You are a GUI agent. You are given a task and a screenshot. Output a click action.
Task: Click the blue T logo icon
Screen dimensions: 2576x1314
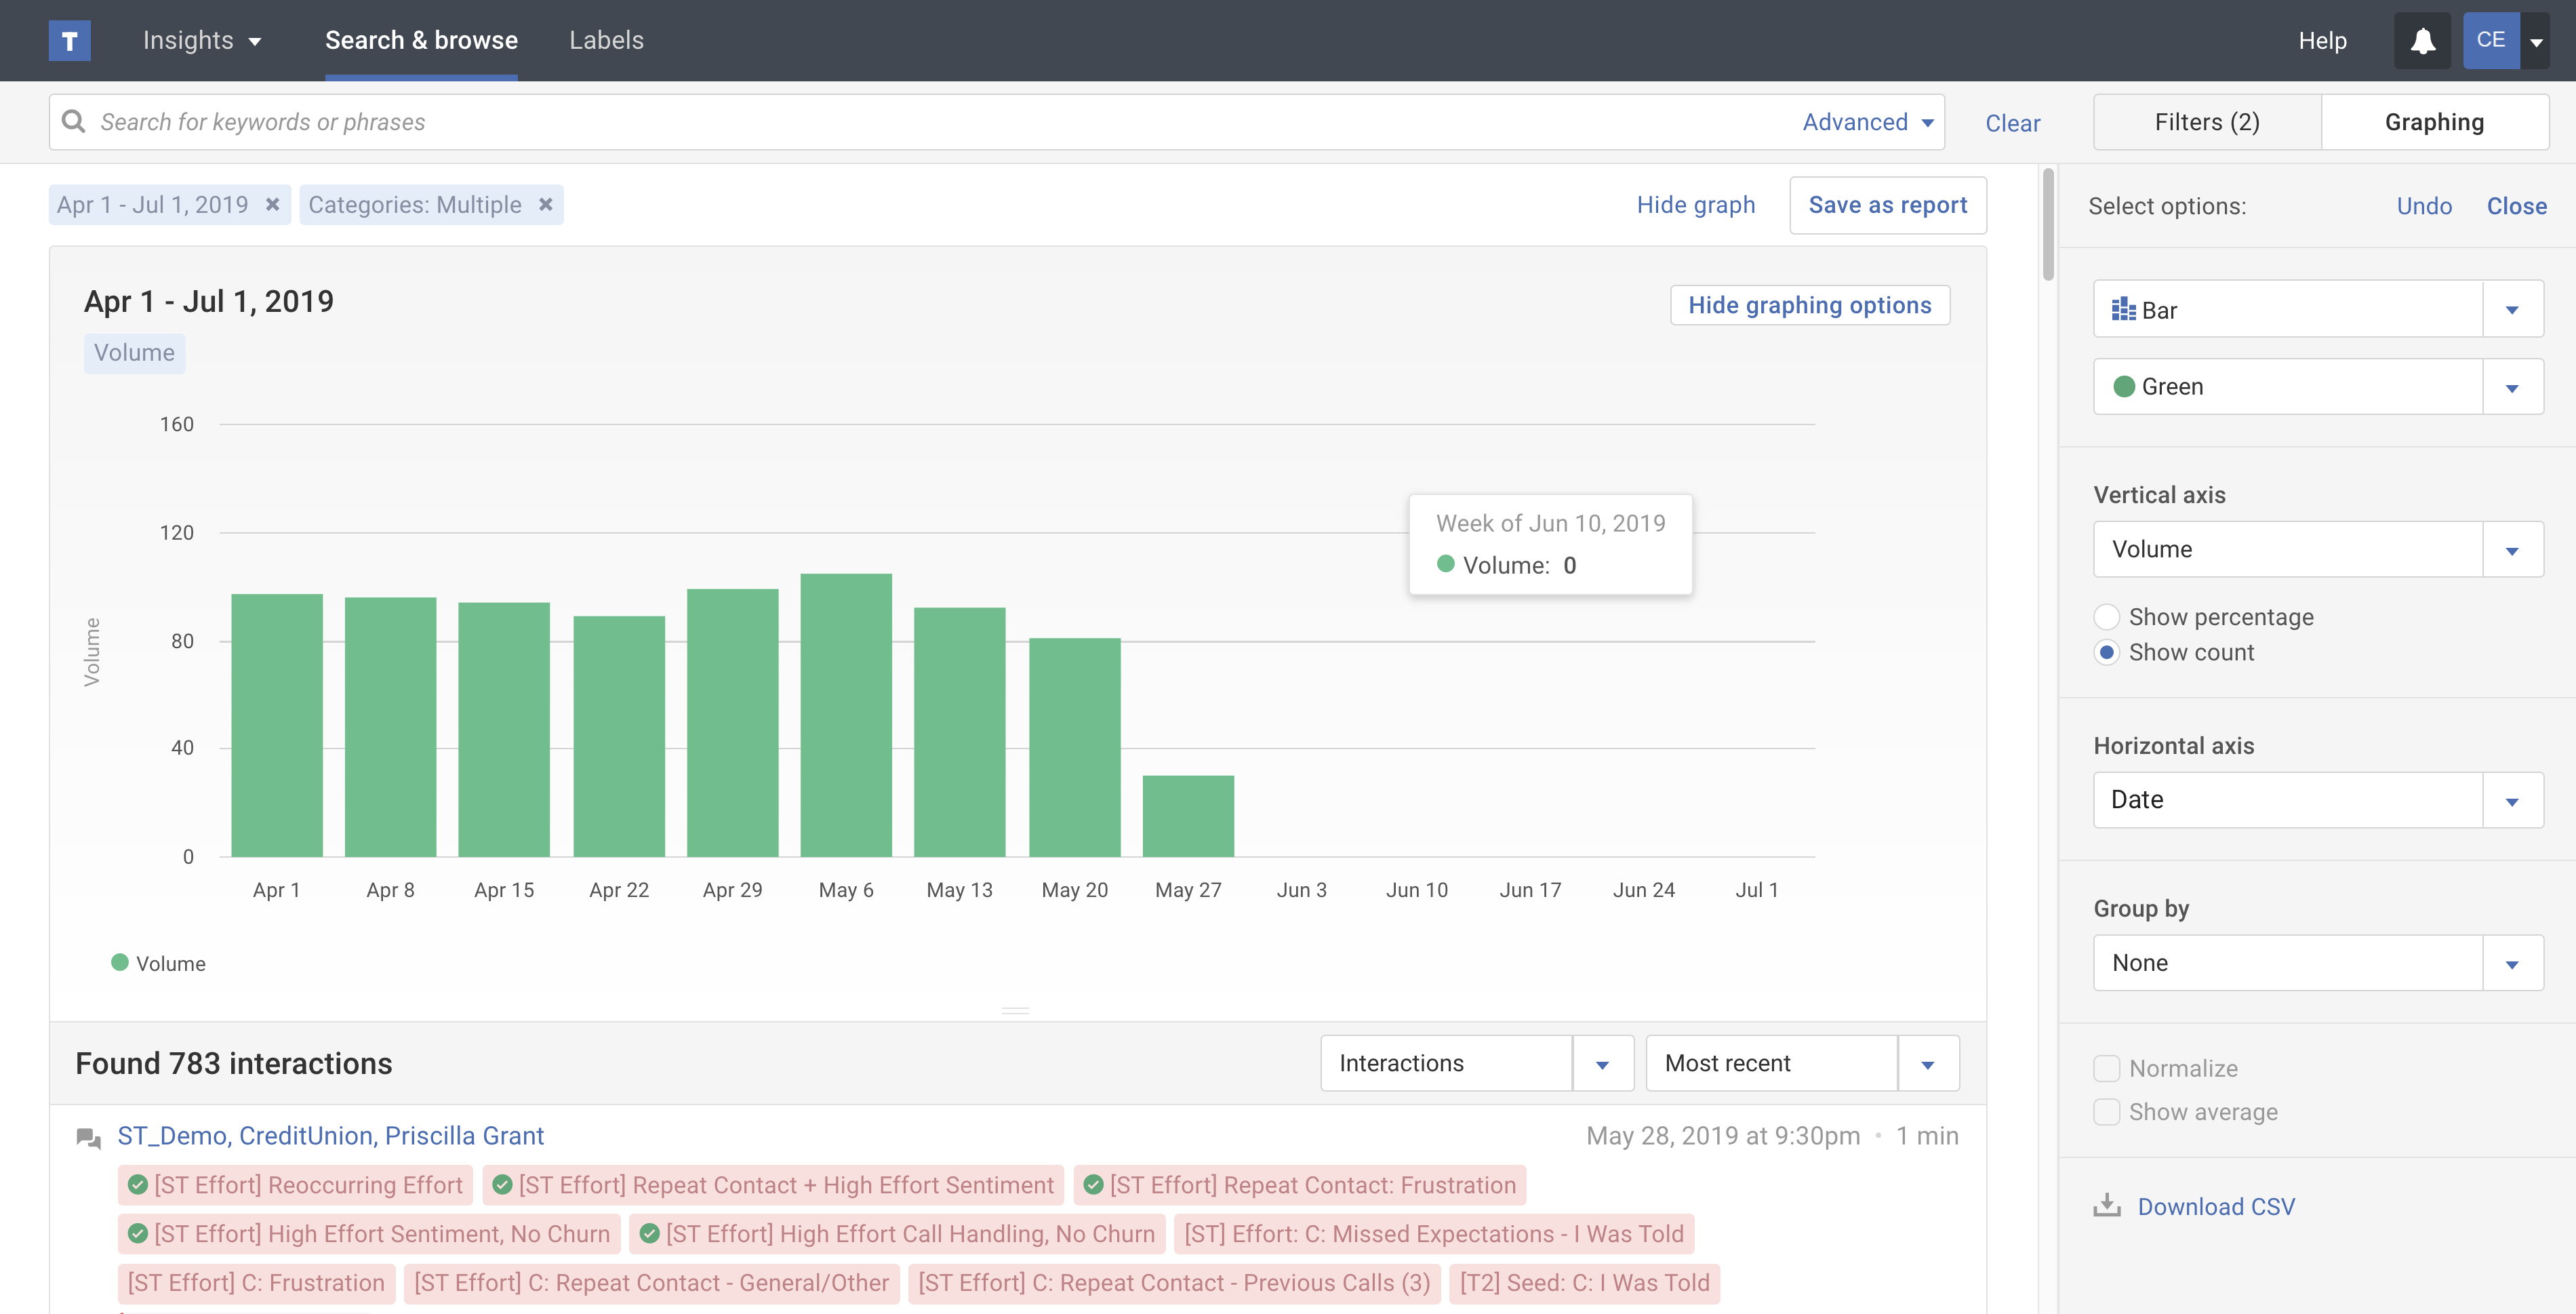tap(69, 41)
